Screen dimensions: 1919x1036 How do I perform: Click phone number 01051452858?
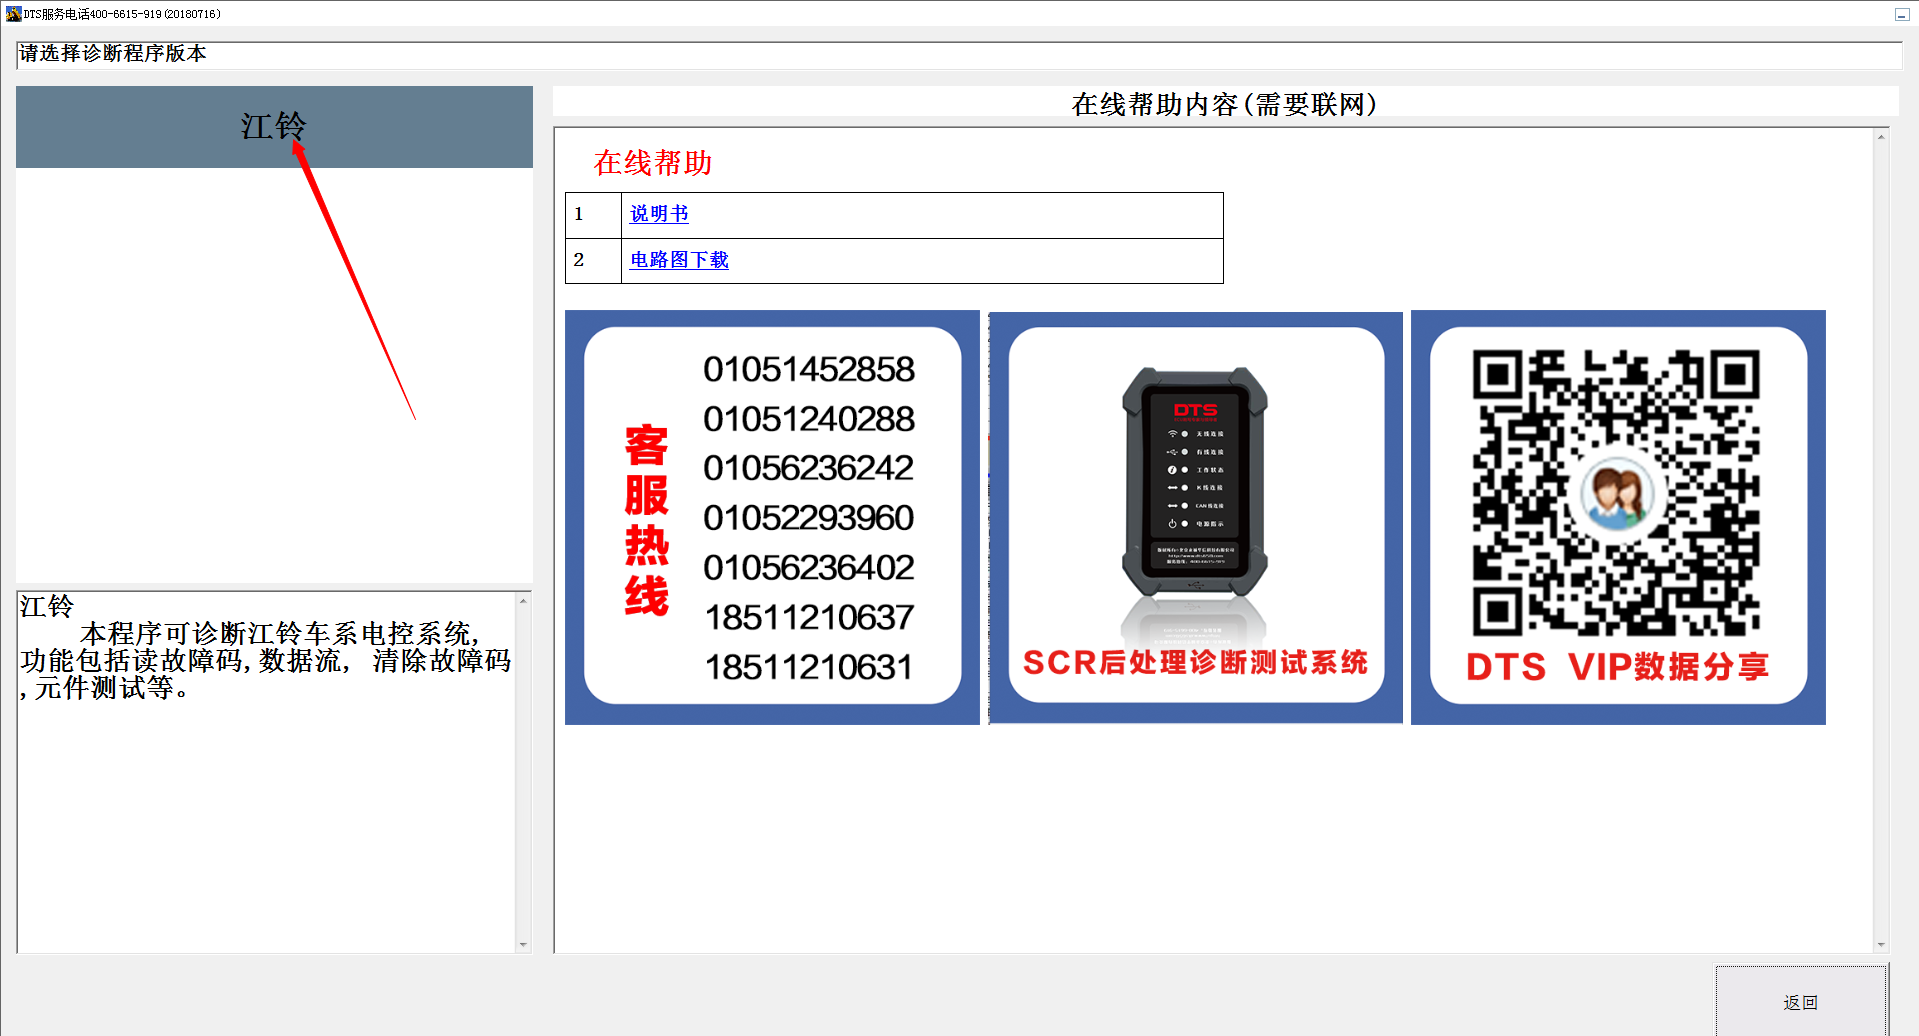click(x=809, y=369)
